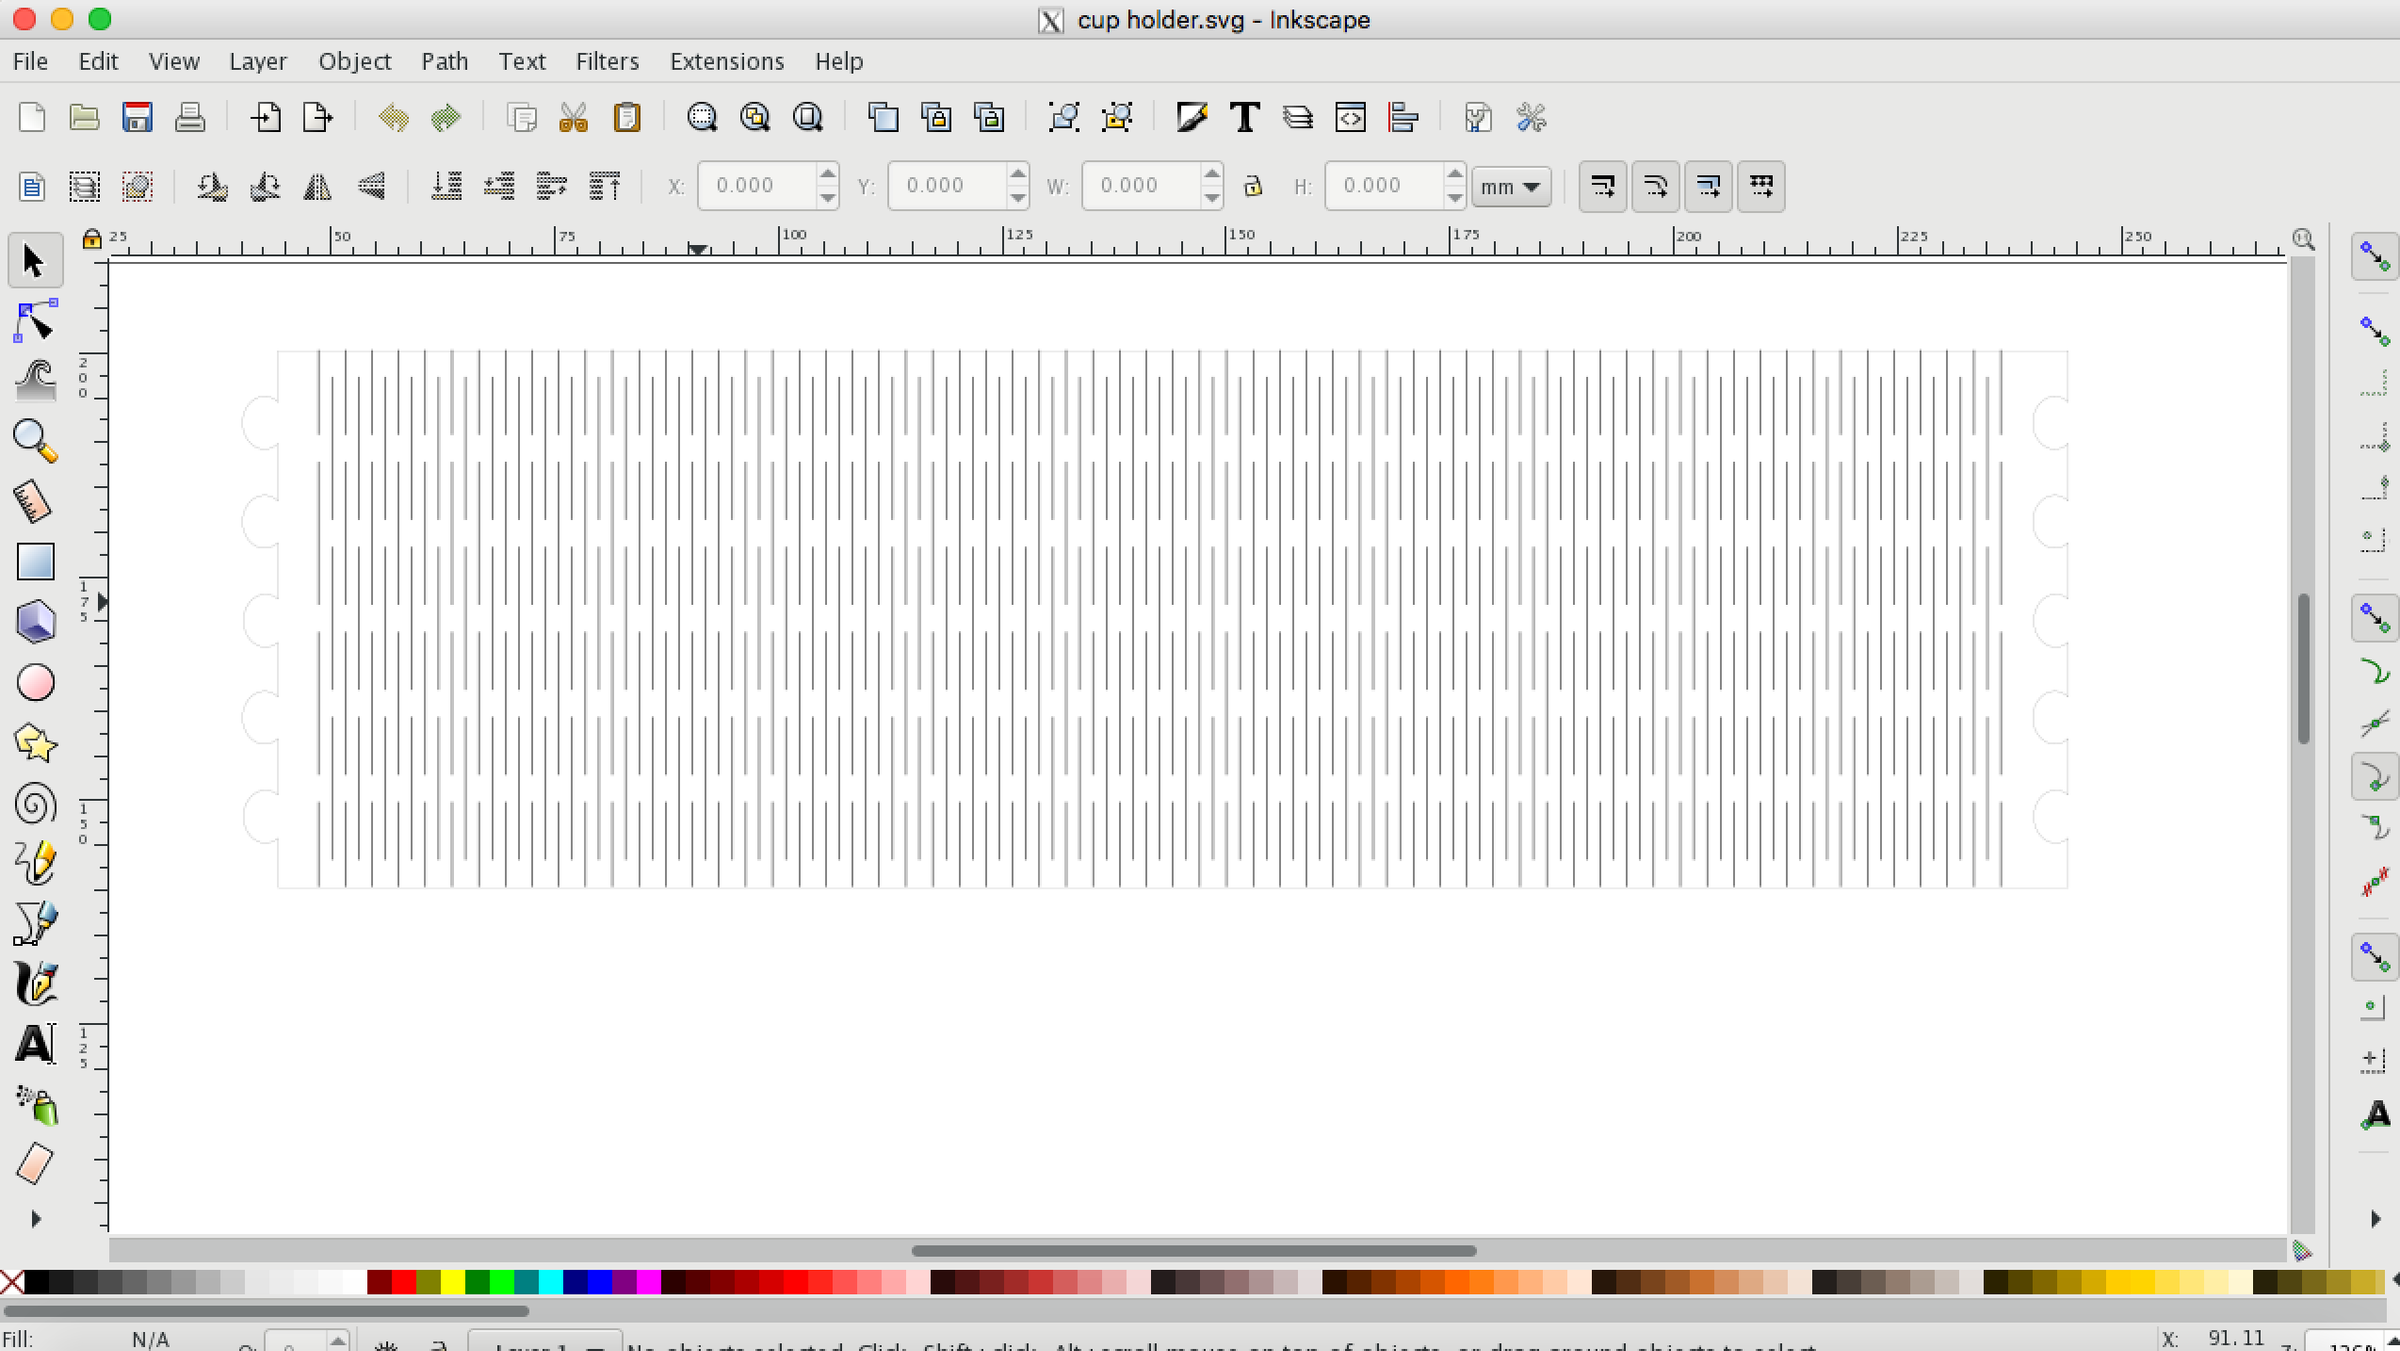Print the document
The height and width of the screenshot is (1351, 2400).
[x=190, y=117]
